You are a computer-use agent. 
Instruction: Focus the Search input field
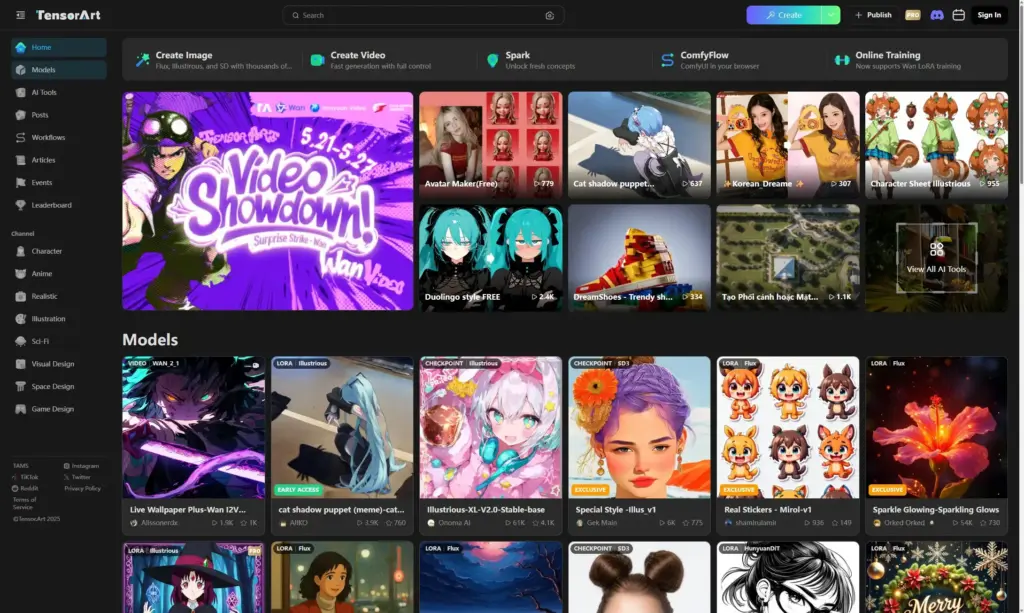423,15
